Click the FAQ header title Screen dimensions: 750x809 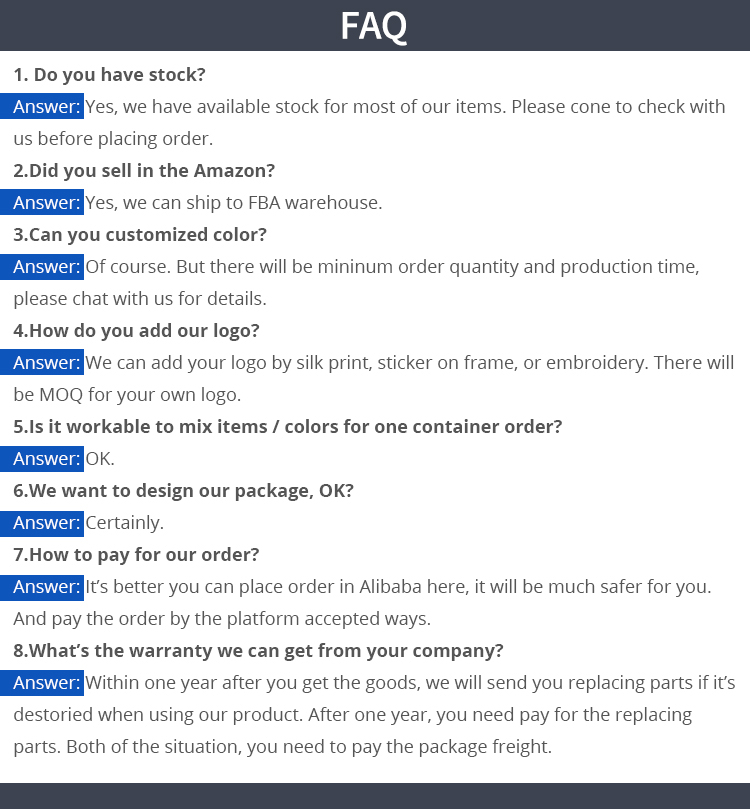(374, 26)
